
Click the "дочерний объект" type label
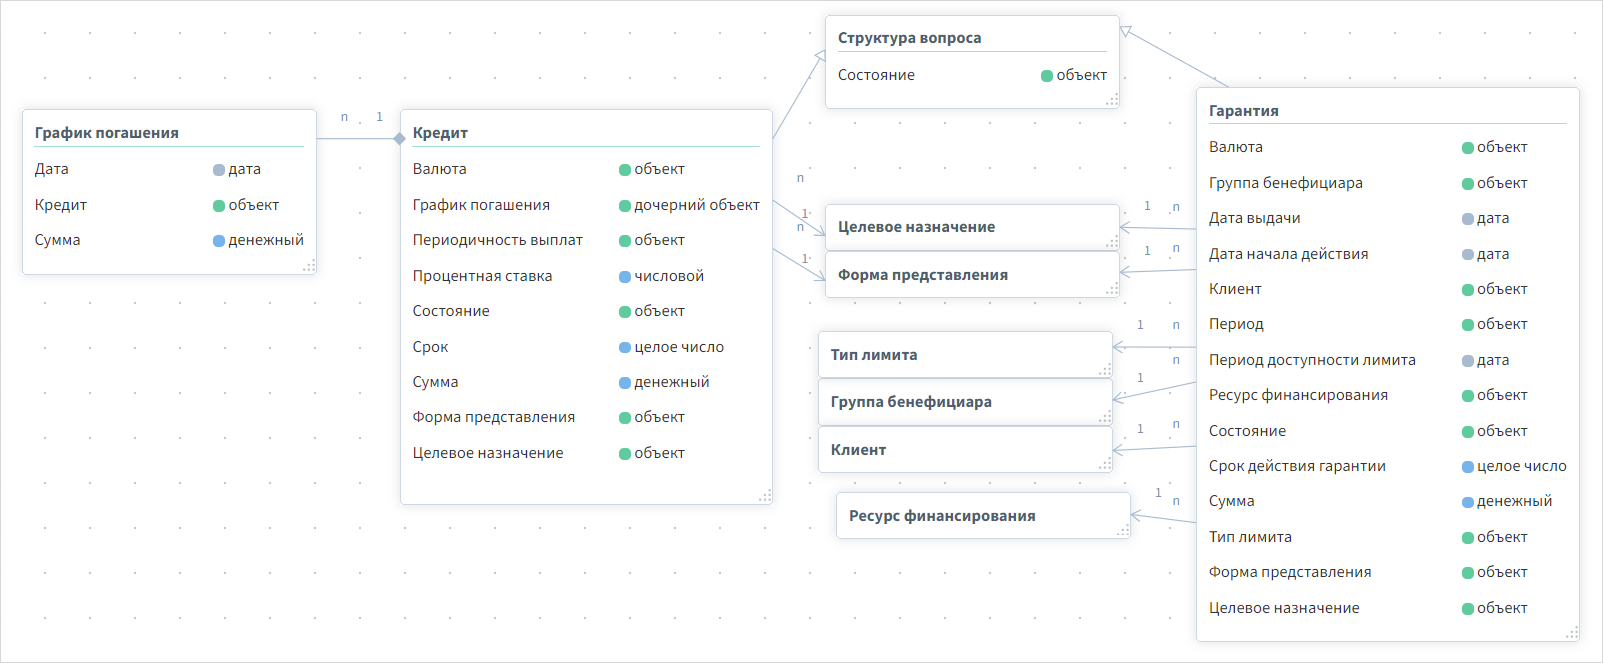(697, 205)
